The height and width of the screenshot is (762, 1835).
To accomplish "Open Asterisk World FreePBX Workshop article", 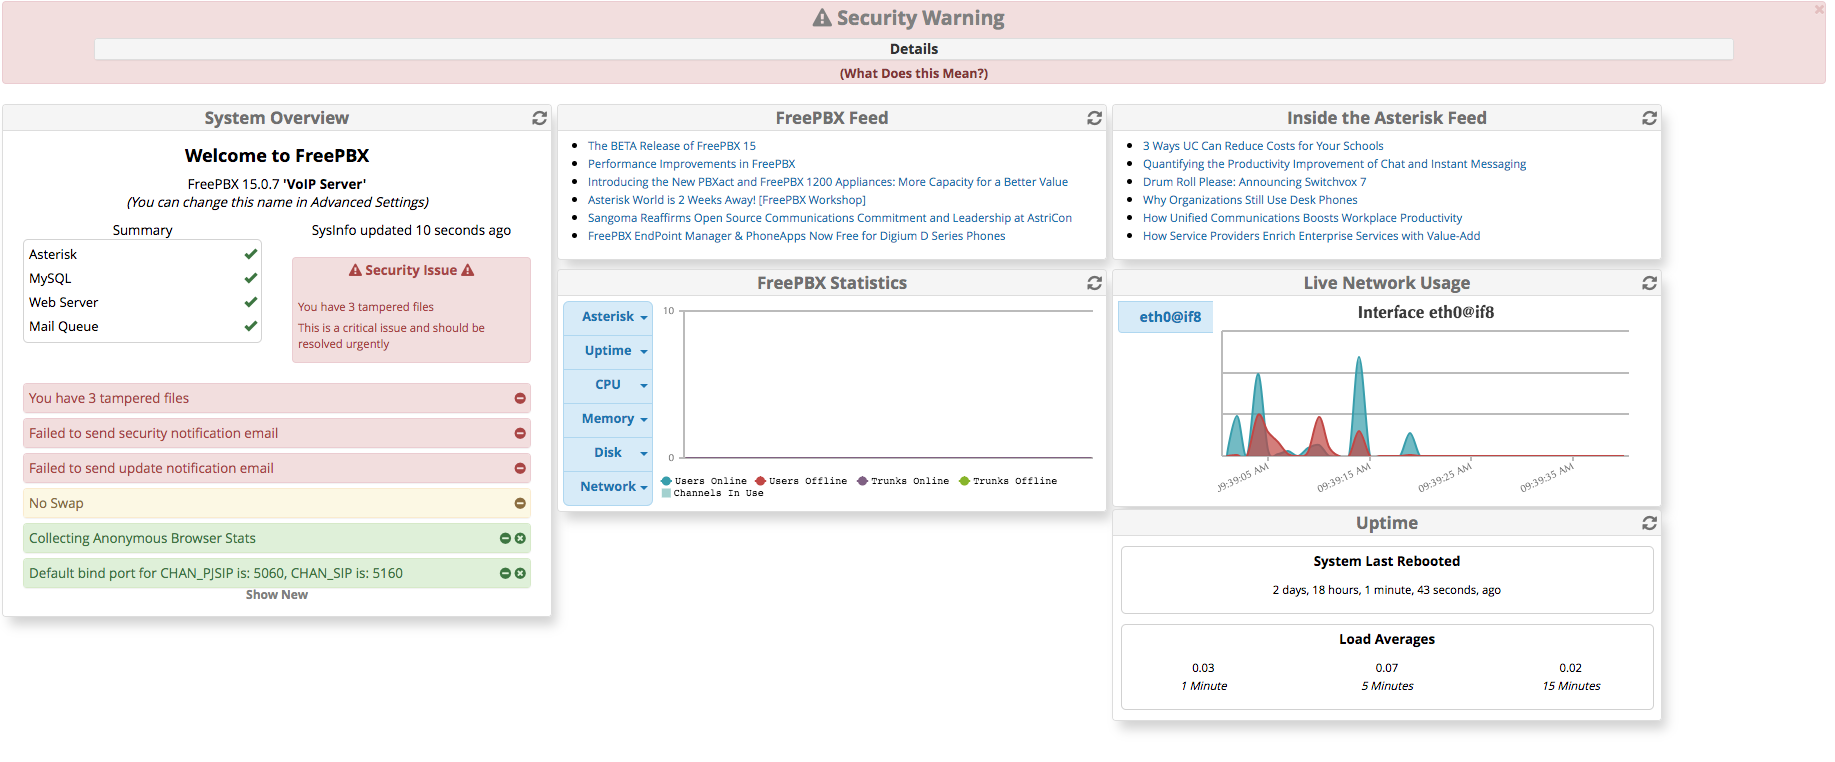I will 727,200.
